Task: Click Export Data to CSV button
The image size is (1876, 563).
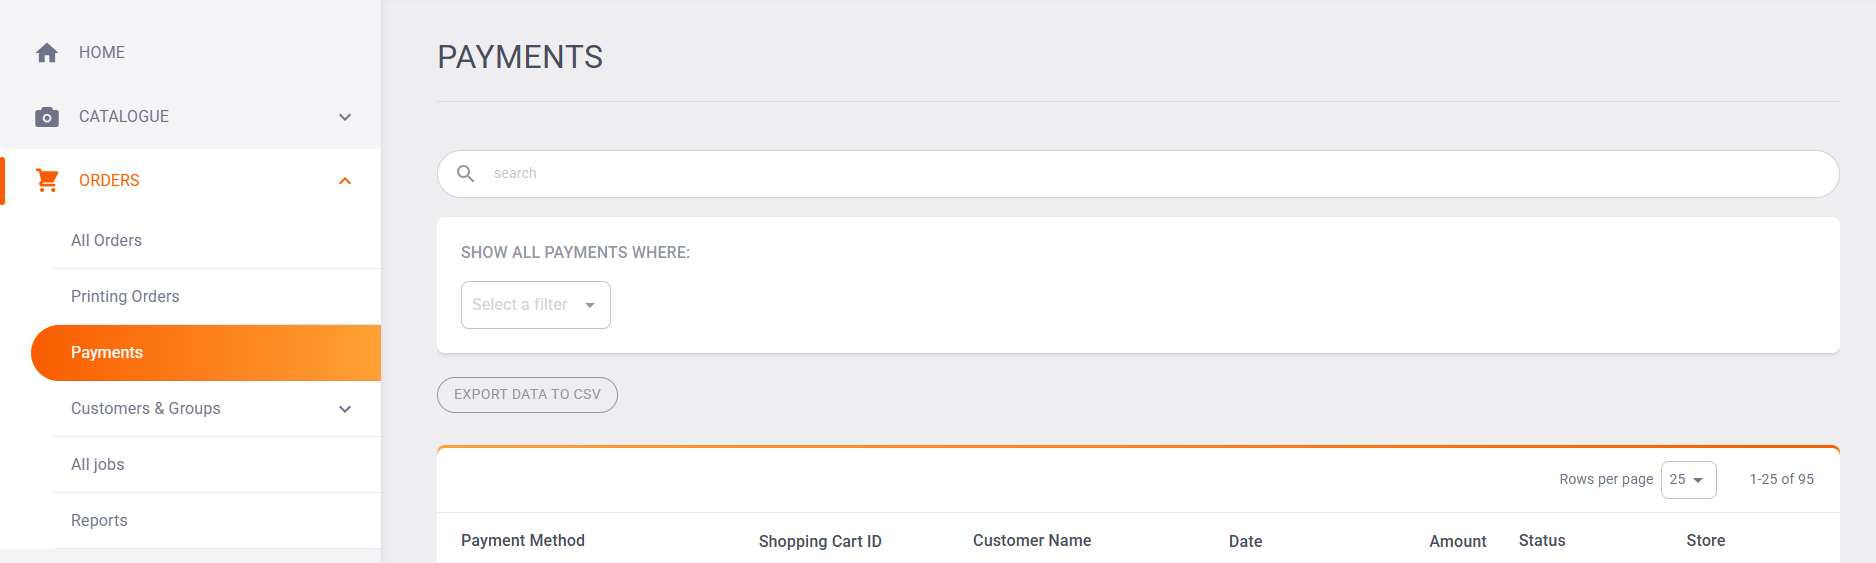Action: click(527, 395)
